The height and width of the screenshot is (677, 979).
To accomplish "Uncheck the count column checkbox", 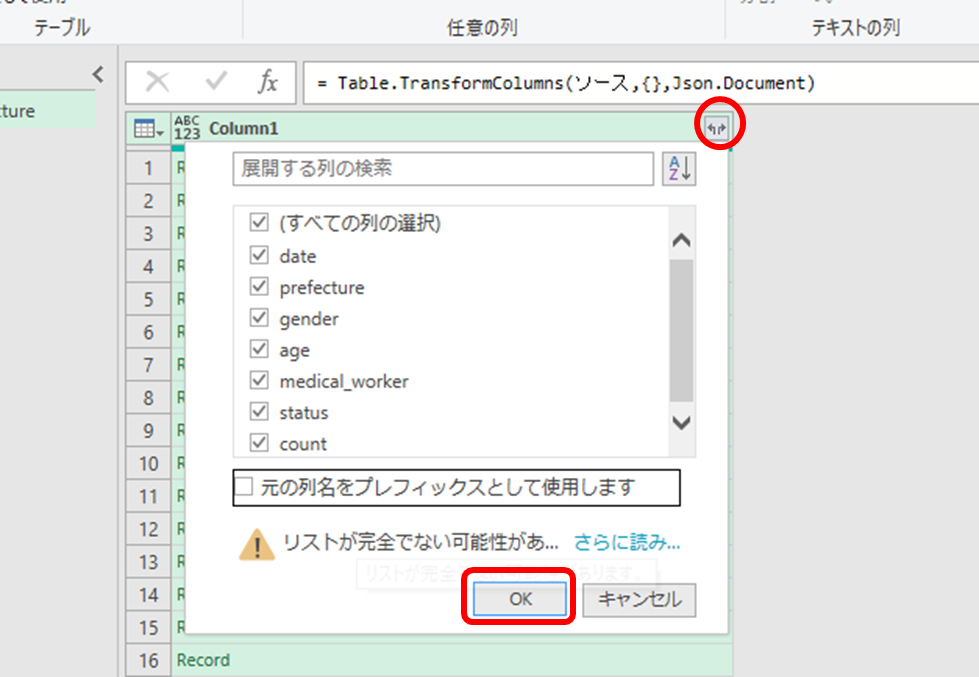I will pos(258,443).
